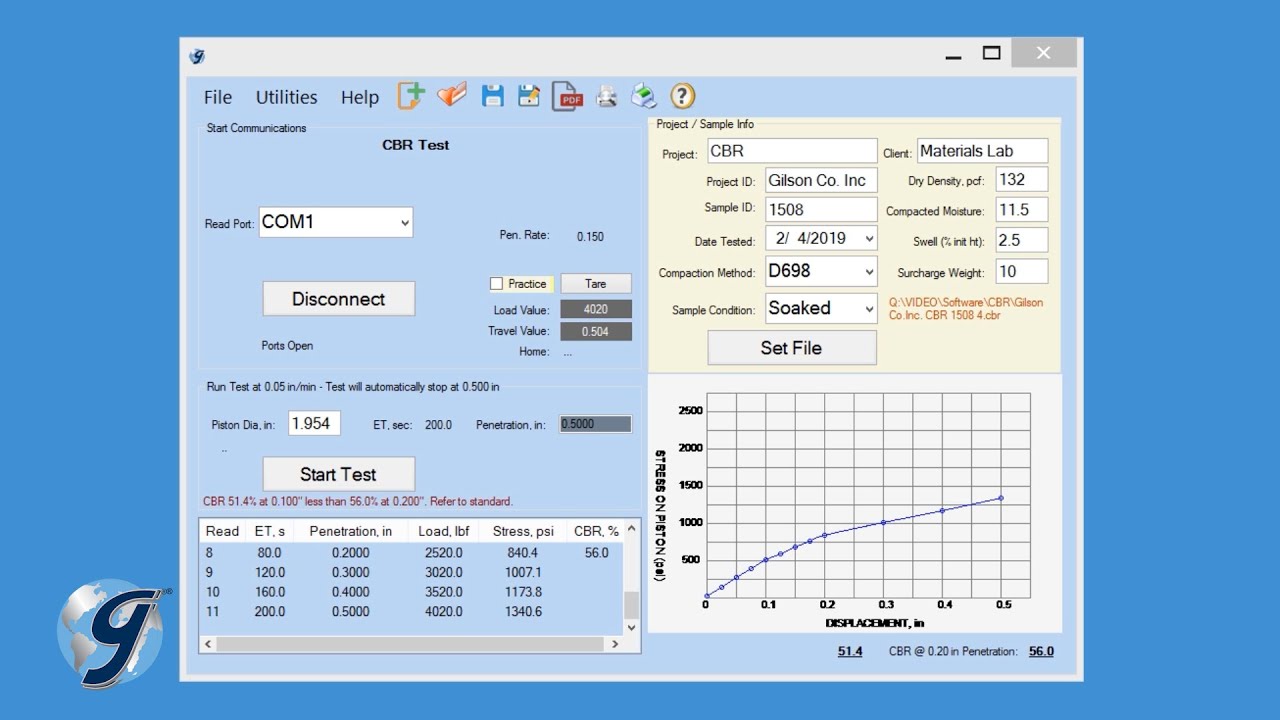Image resolution: width=1280 pixels, height=720 pixels.
Task: Close the CBR application window
Action: pyautogui.click(x=1043, y=54)
